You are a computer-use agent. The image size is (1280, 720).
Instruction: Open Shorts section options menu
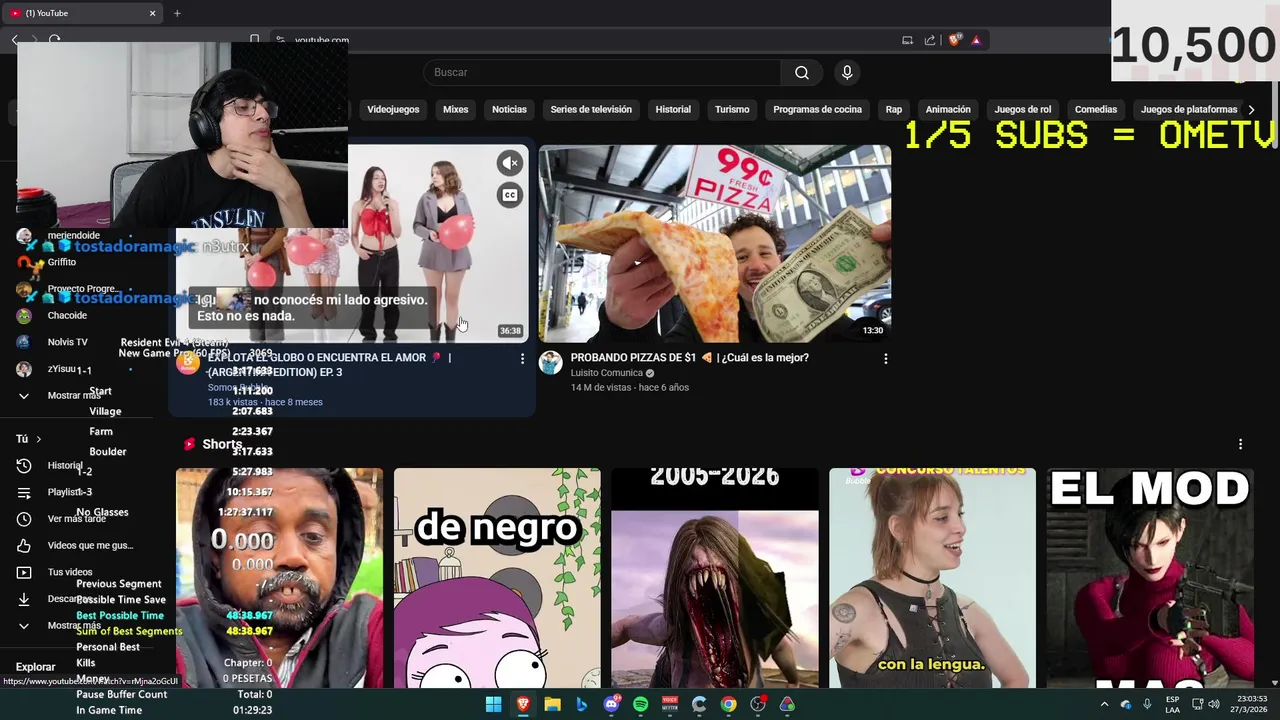(1240, 444)
